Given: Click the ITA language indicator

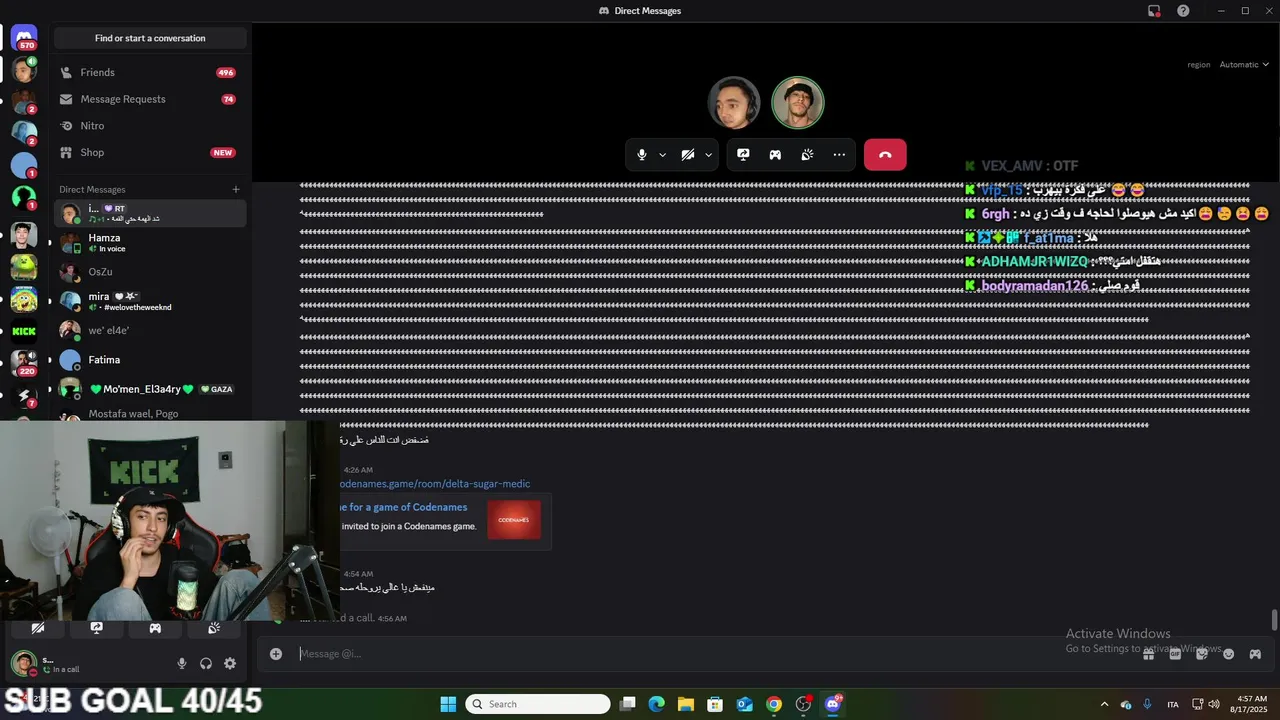Looking at the screenshot, I should [x=1173, y=704].
